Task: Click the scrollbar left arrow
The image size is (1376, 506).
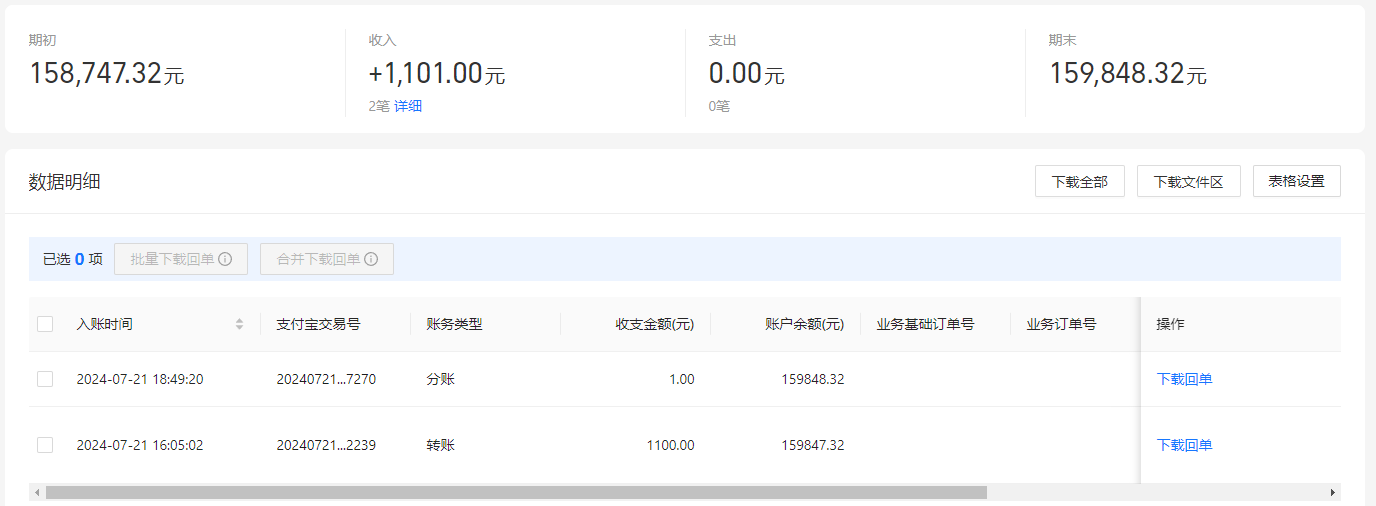Action: pyautogui.click(x=36, y=492)
